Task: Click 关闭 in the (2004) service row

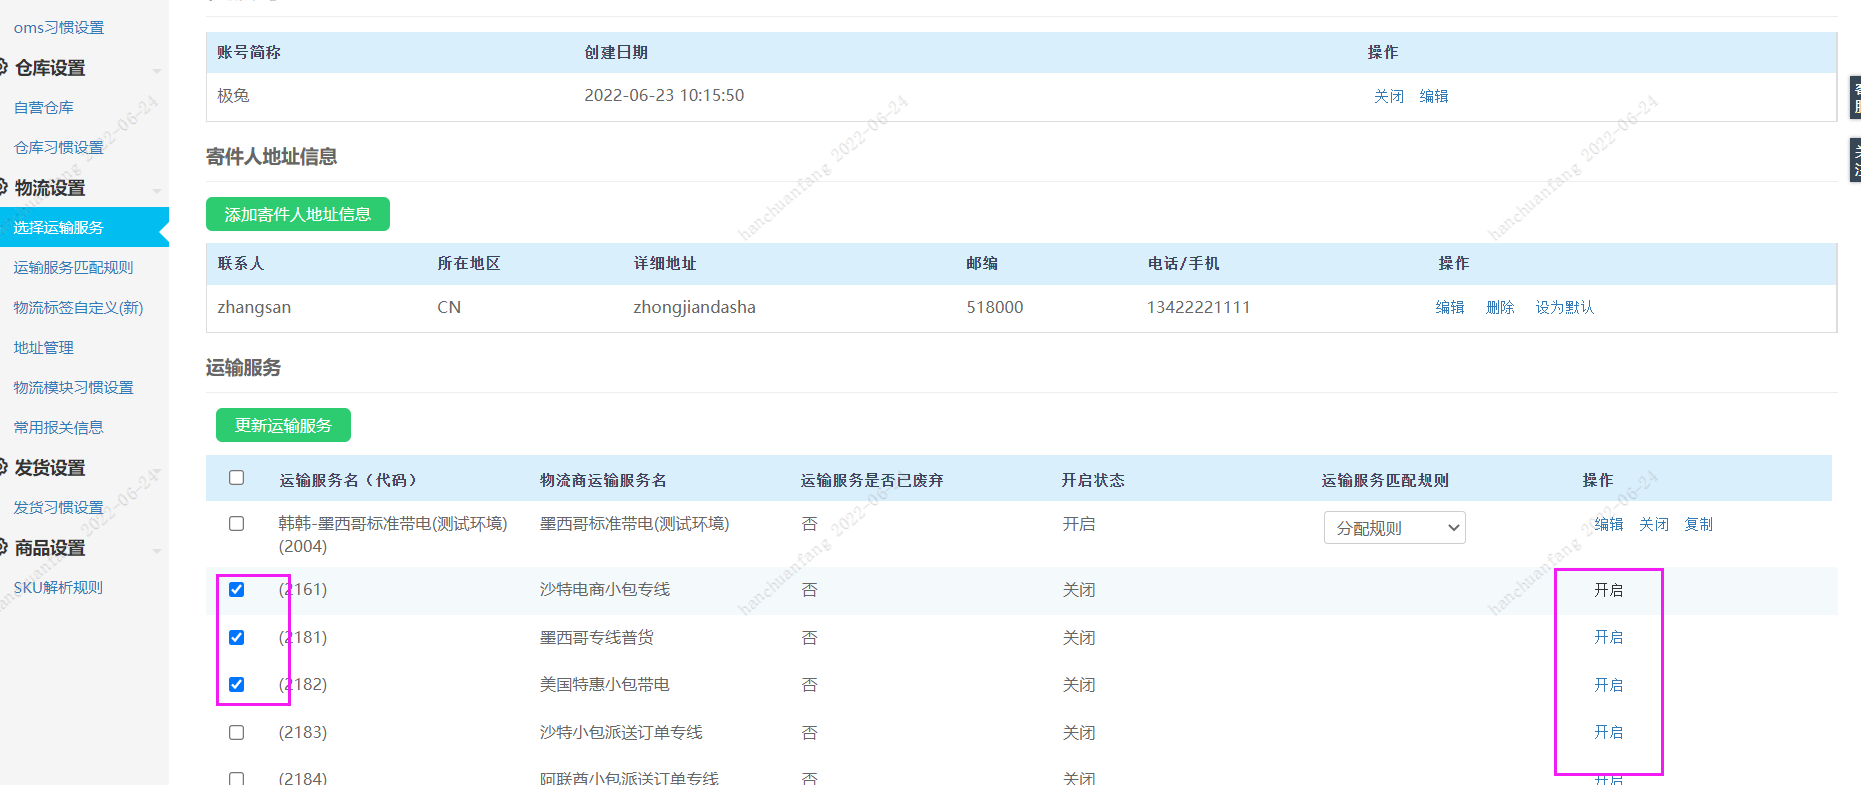Action: coord(1654,525)
